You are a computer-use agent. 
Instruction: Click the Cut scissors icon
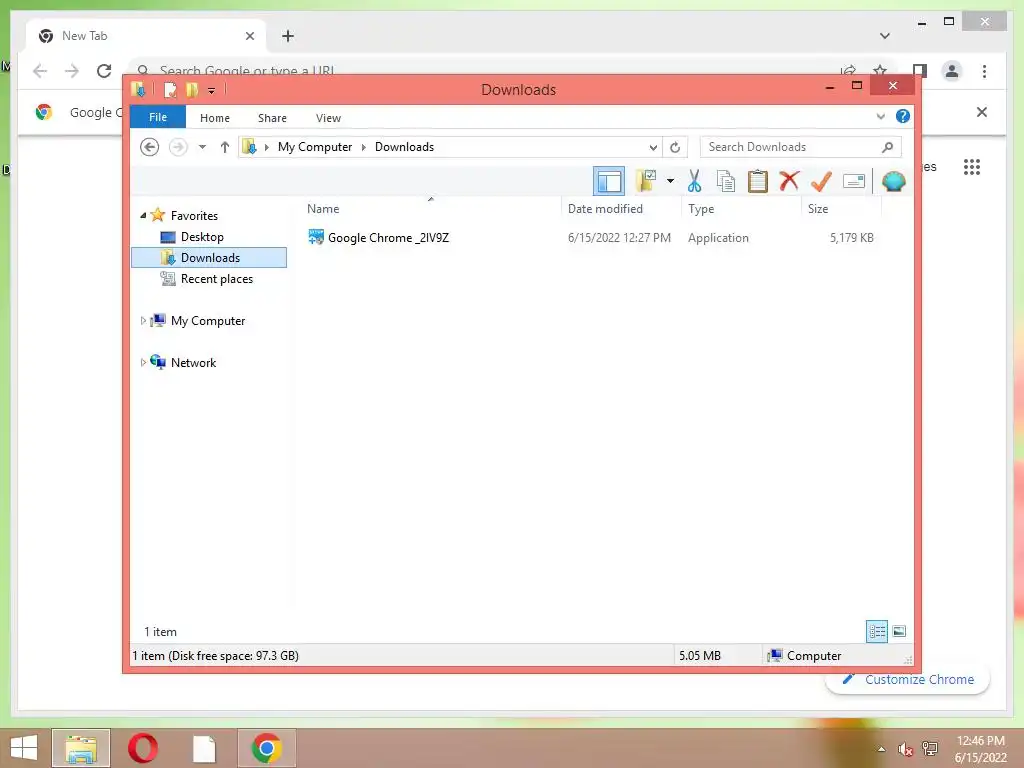click(x=694, y=181)
